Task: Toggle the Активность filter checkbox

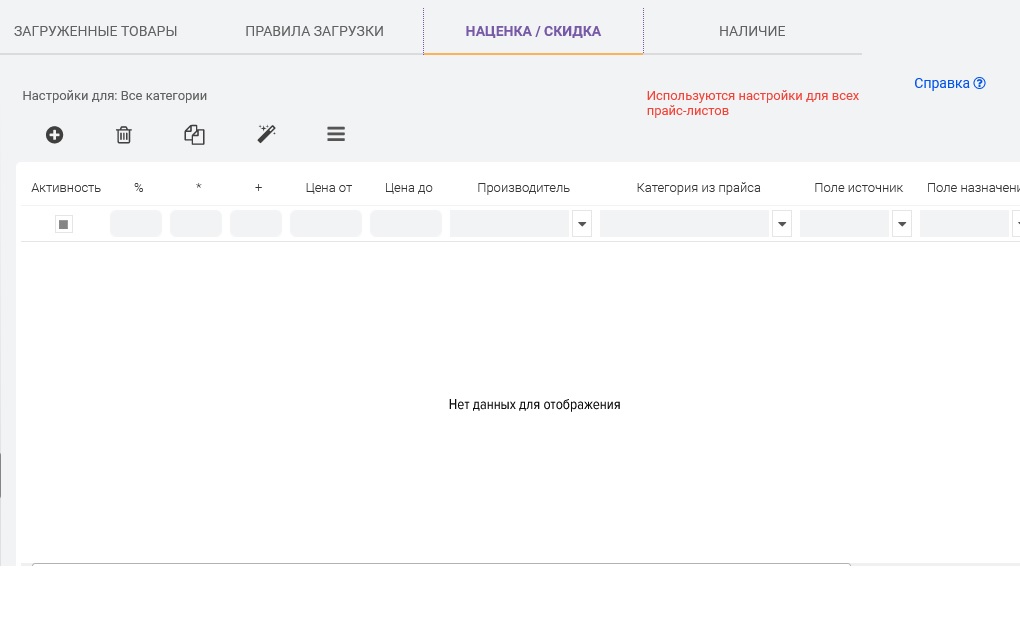Action: pos(63,224)
